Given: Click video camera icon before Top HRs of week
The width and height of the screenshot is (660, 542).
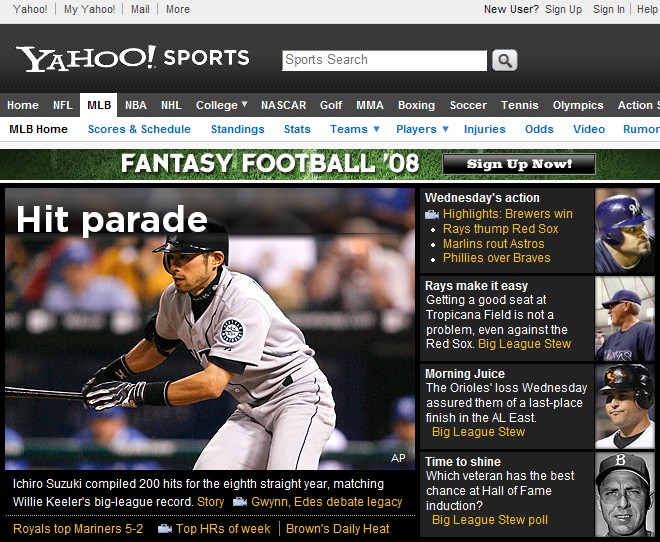Looking at the screenshot, I should [x=165, y=529].
